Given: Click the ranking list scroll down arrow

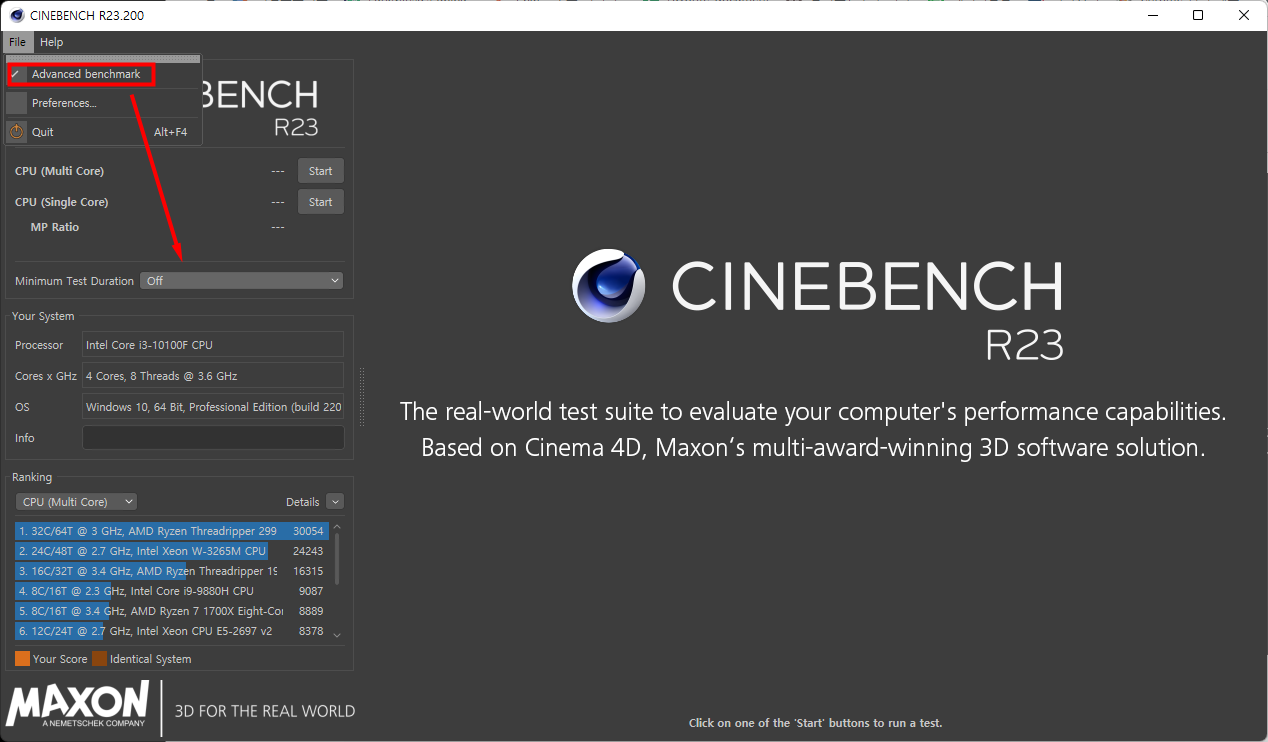Looking at the screenshot, I should (x=337, y=635).
